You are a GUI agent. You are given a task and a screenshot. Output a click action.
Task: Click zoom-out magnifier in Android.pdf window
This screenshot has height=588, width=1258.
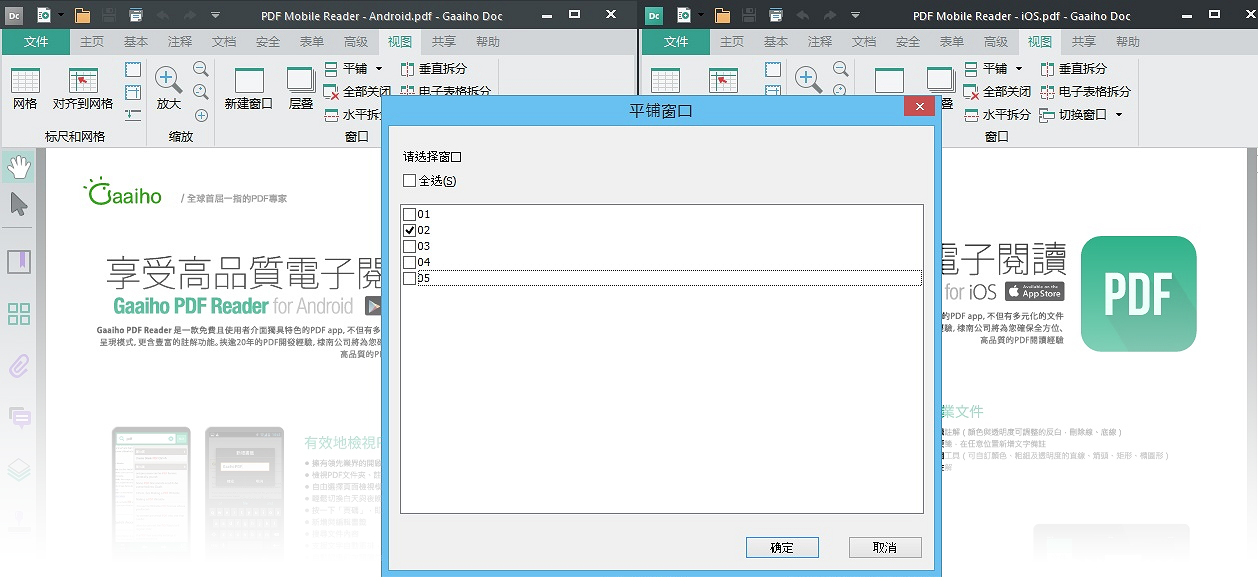coord(201,69)
